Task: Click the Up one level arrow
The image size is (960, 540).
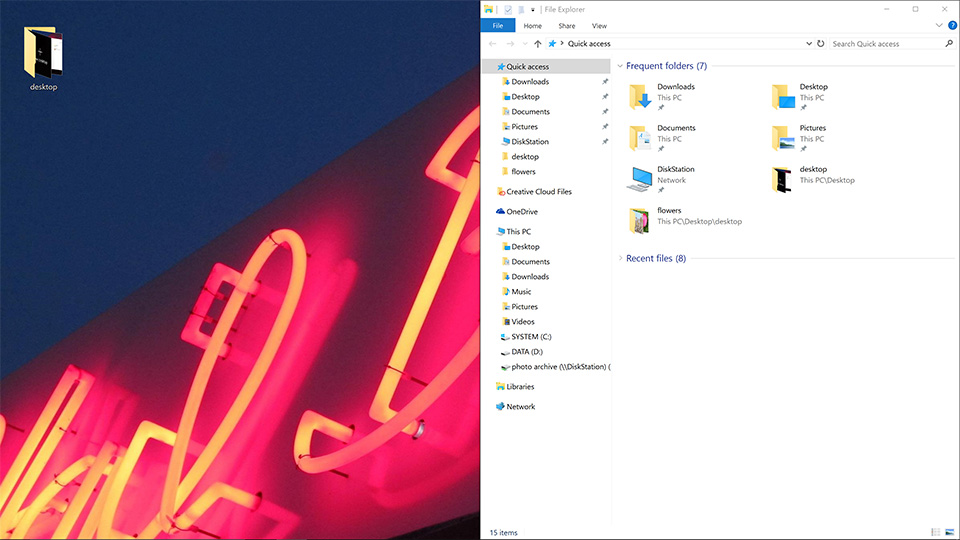Action: [538, 43]
